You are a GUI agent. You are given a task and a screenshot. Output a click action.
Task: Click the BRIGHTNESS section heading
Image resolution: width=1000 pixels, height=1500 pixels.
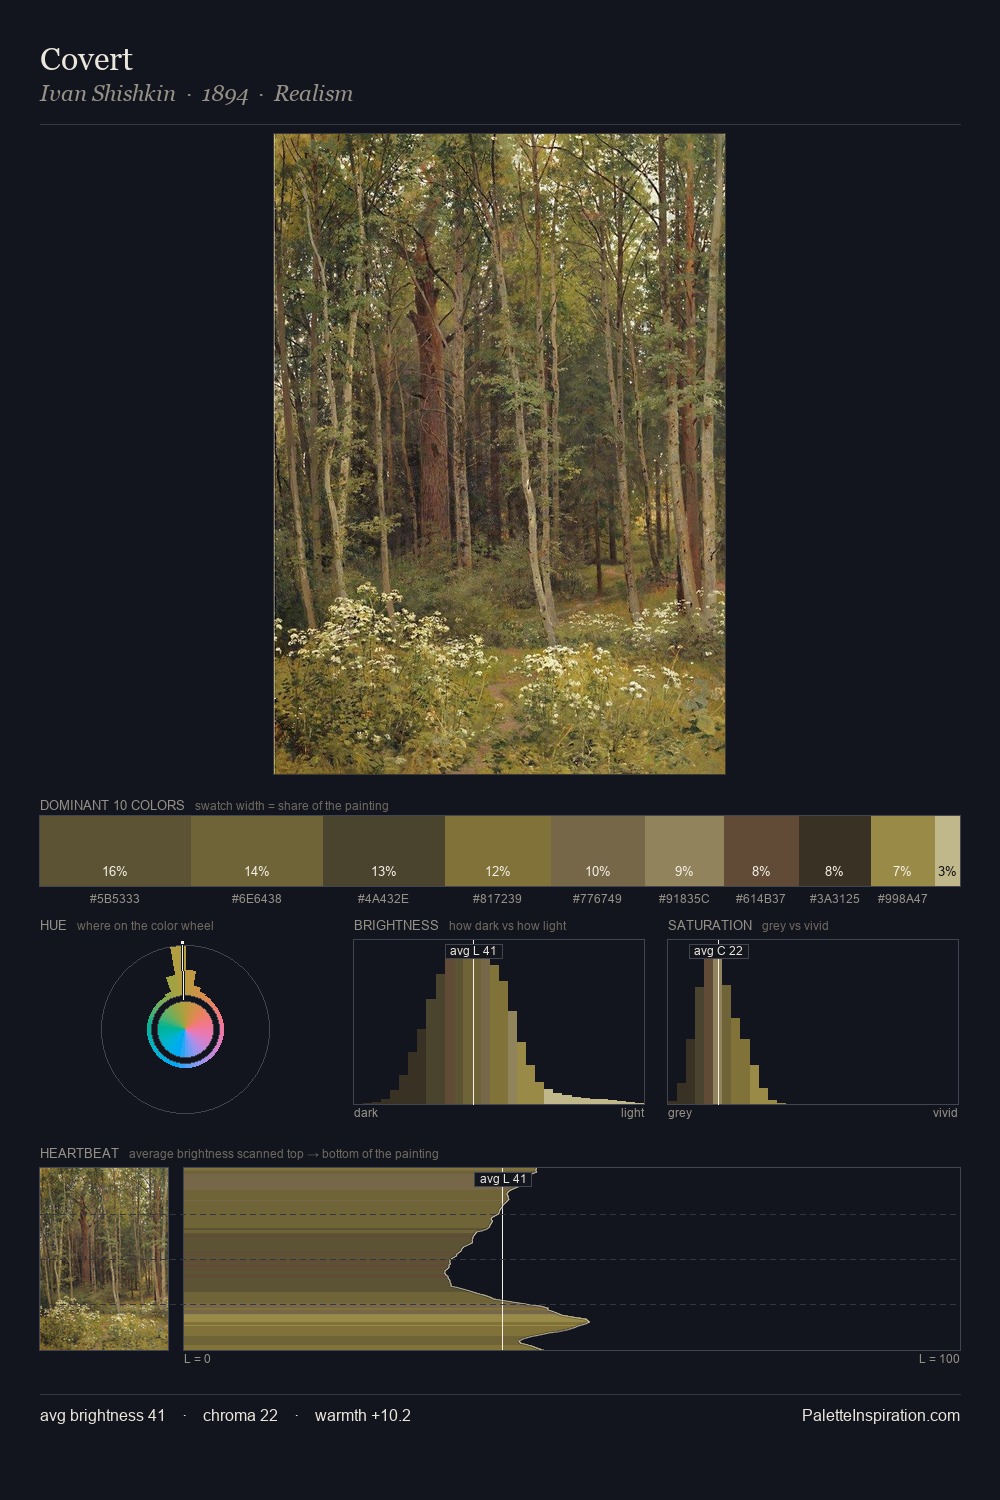[x=396, y=925]
